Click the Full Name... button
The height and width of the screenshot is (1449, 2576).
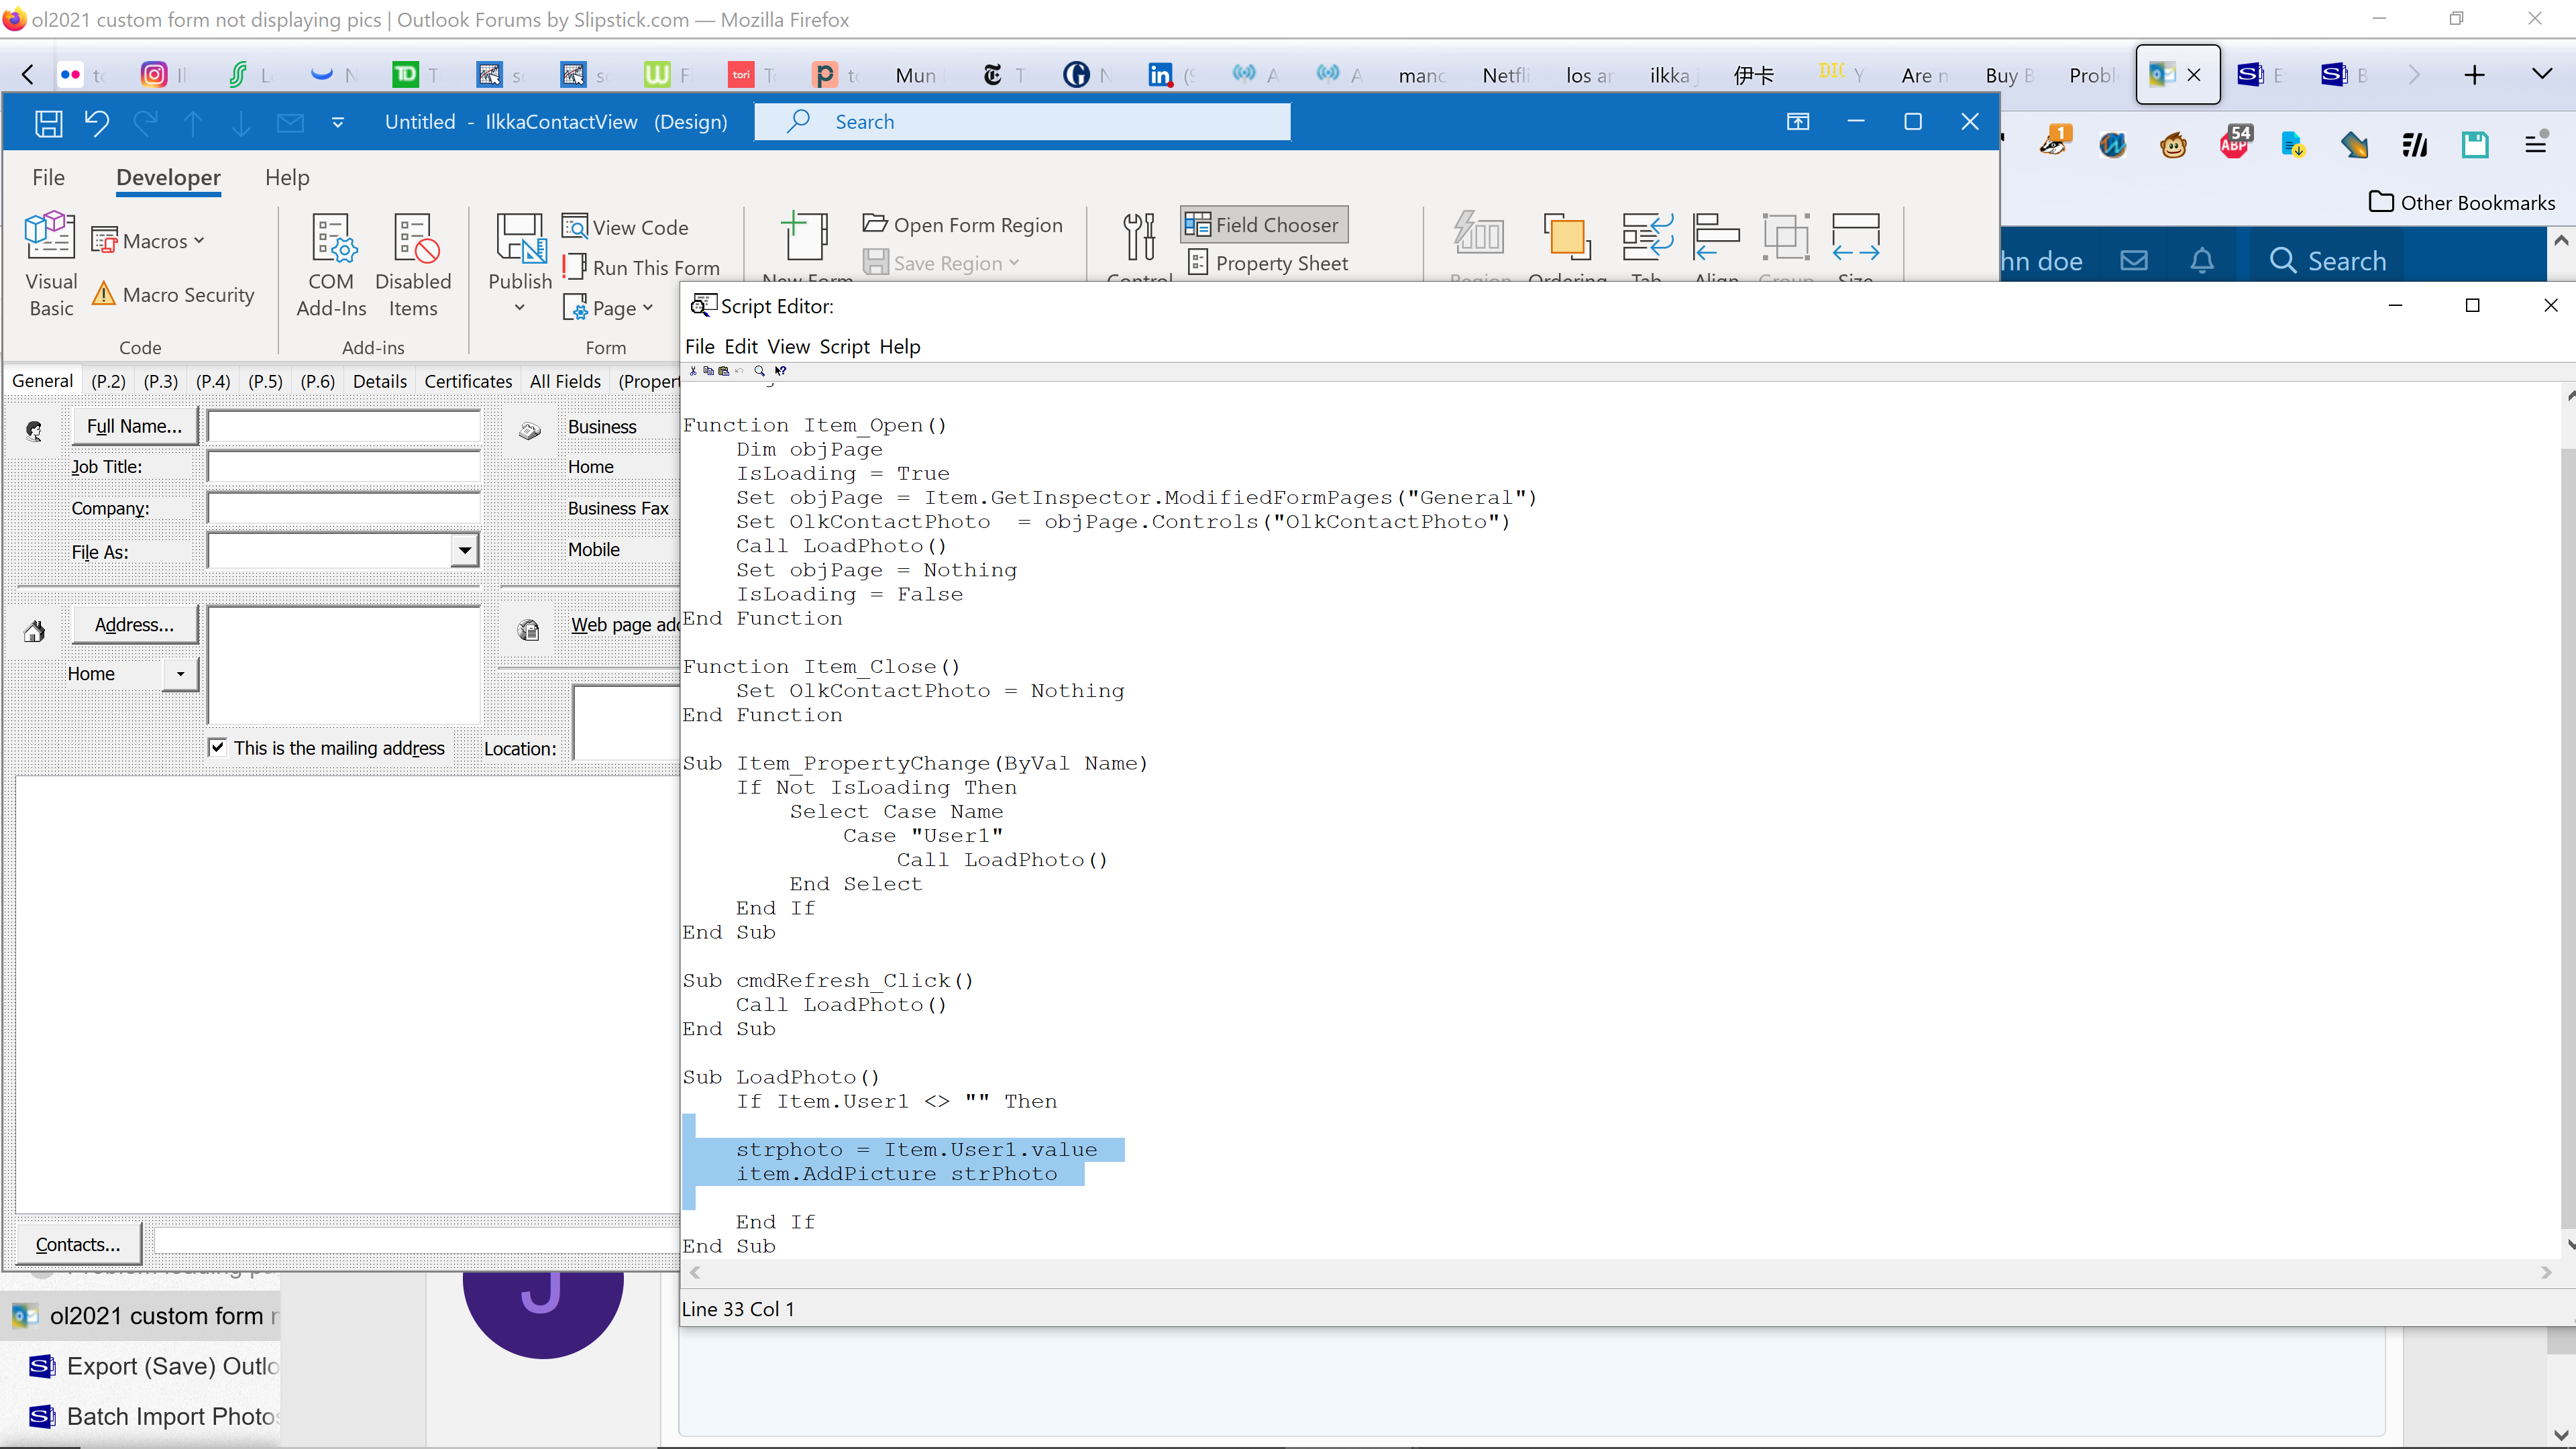pyautogui.click(x=134, y=426)
